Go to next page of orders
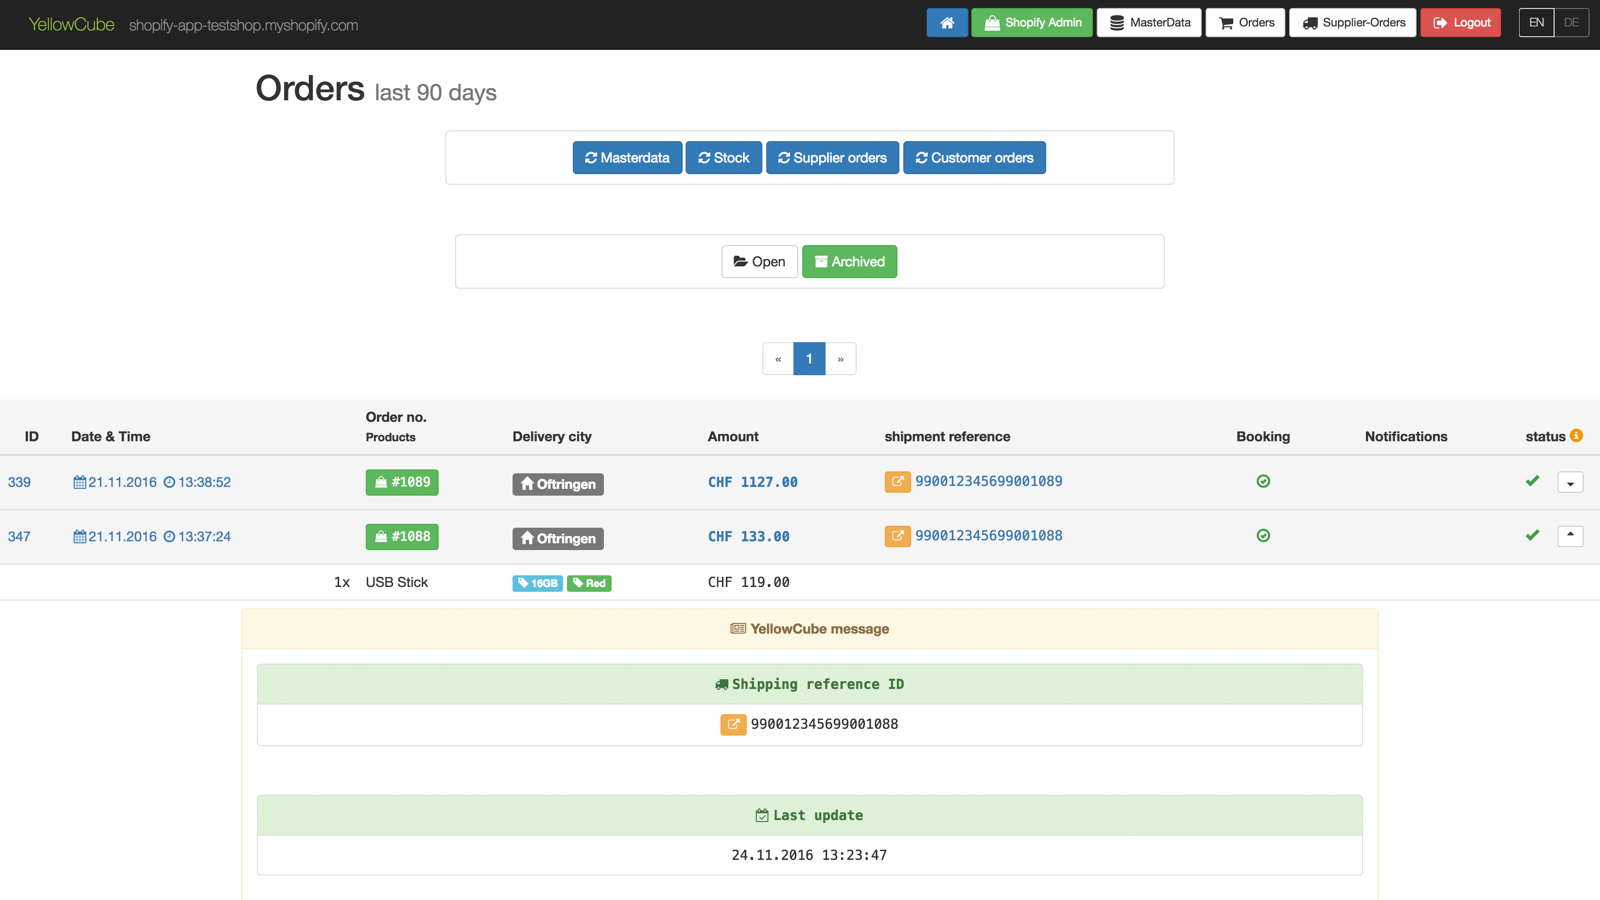The width and height of the screenshot is (1600, 900). [841, 359]
